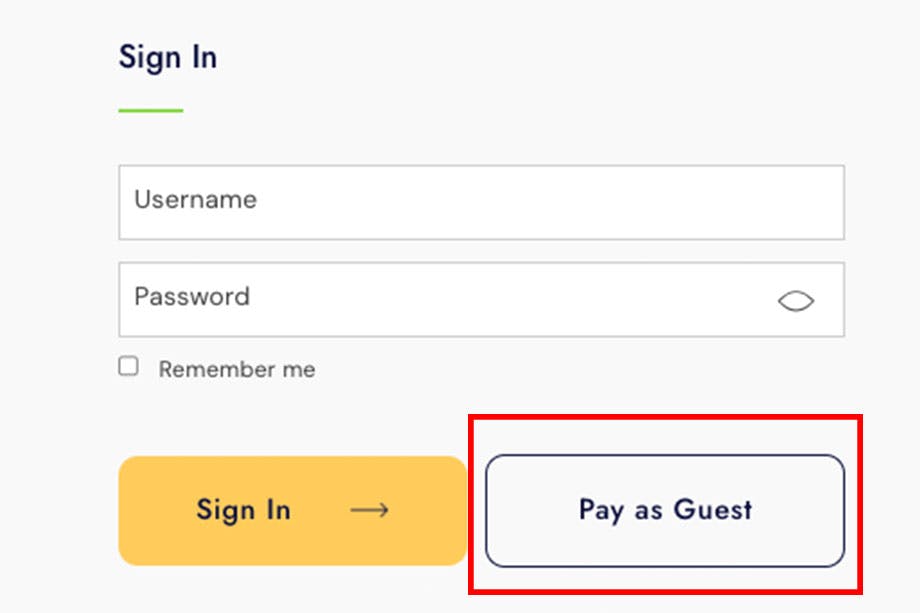This screenshot has height=613, width=920.
Task: Click the Sign In heading text
Action: click(x=168, y=57)
